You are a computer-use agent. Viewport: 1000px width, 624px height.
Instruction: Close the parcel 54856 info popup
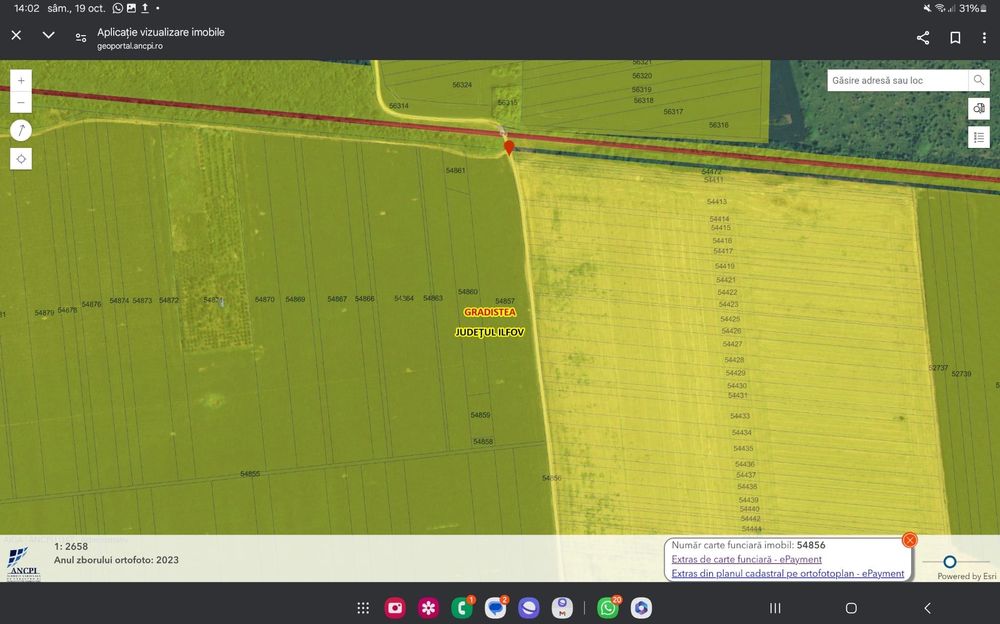[x=909, y=540]
